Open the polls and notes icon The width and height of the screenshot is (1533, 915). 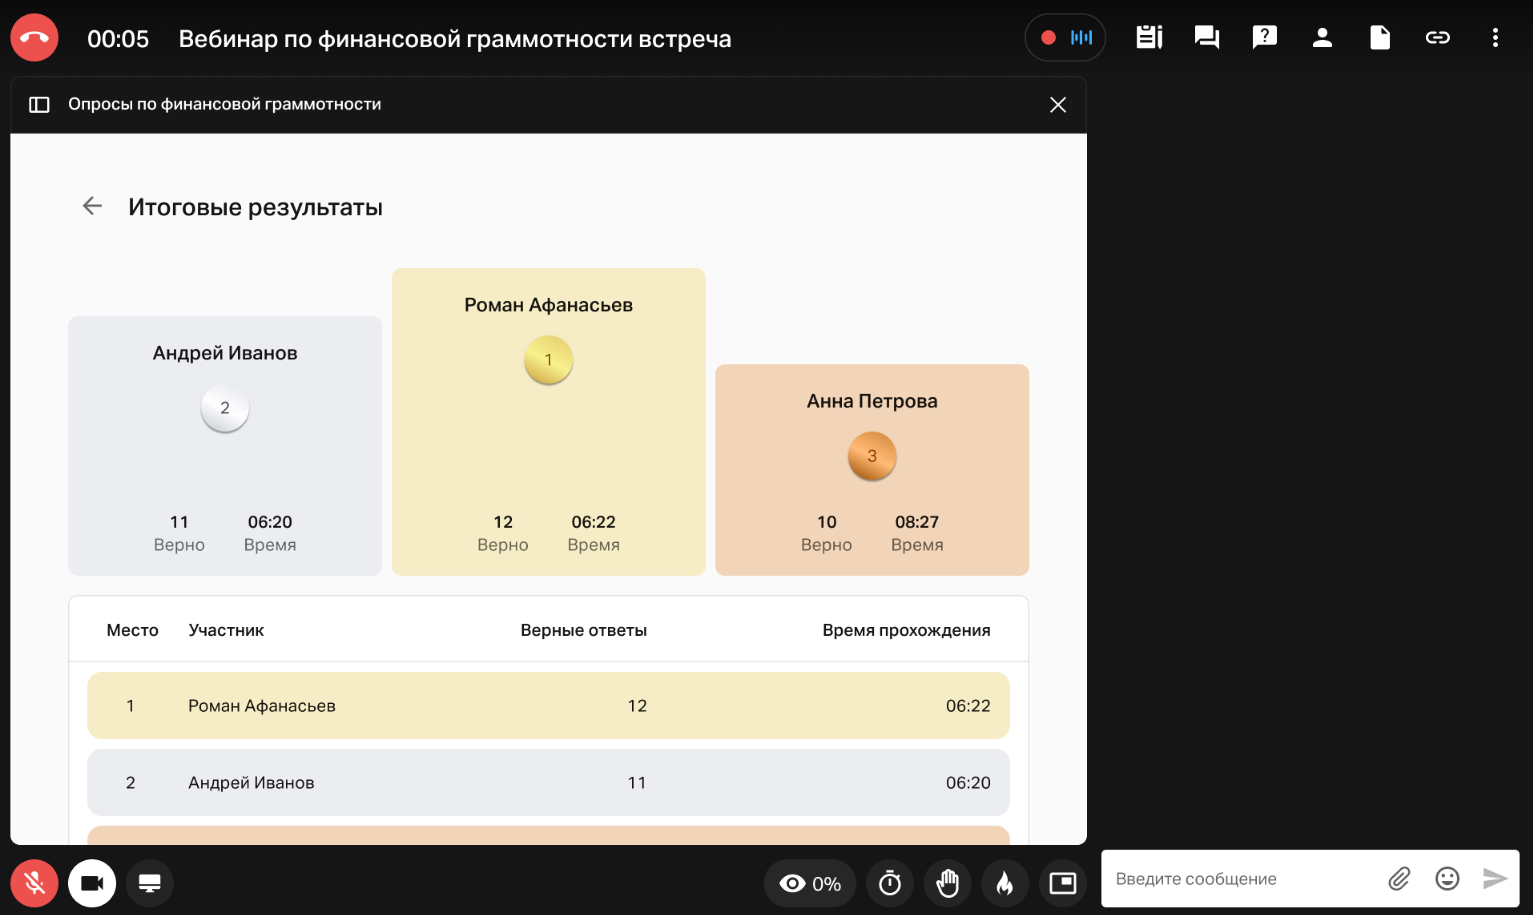[1149, 38]
